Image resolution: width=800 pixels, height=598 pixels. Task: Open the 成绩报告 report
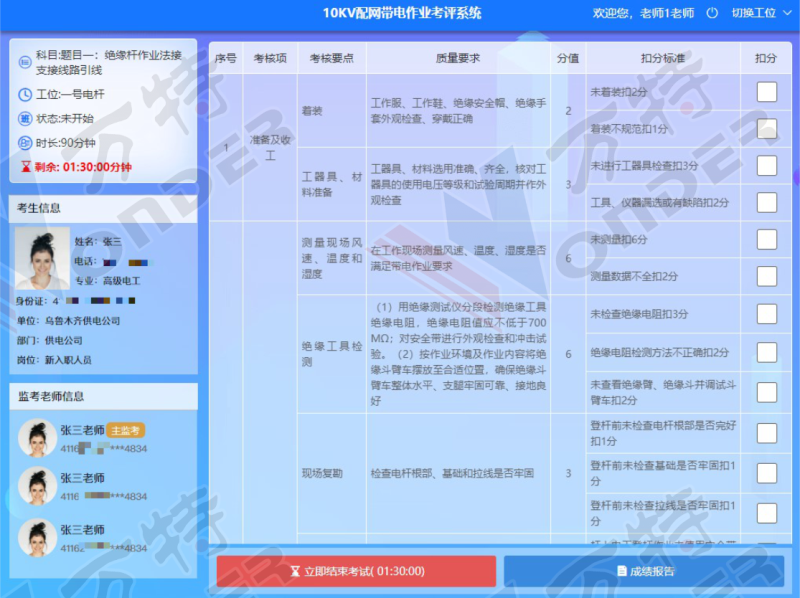pyautogui.click(x=645, y=572)
